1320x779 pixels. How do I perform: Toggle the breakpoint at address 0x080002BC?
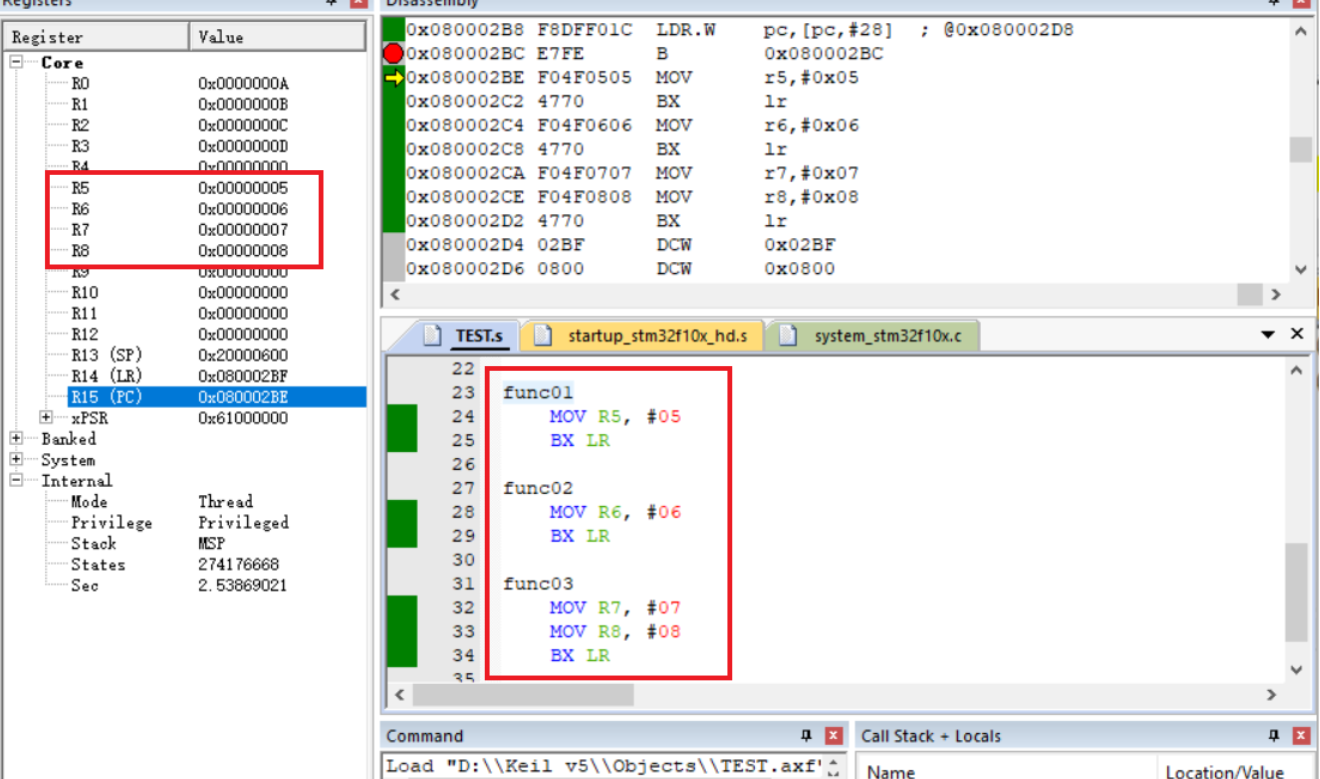click(393, 53)
